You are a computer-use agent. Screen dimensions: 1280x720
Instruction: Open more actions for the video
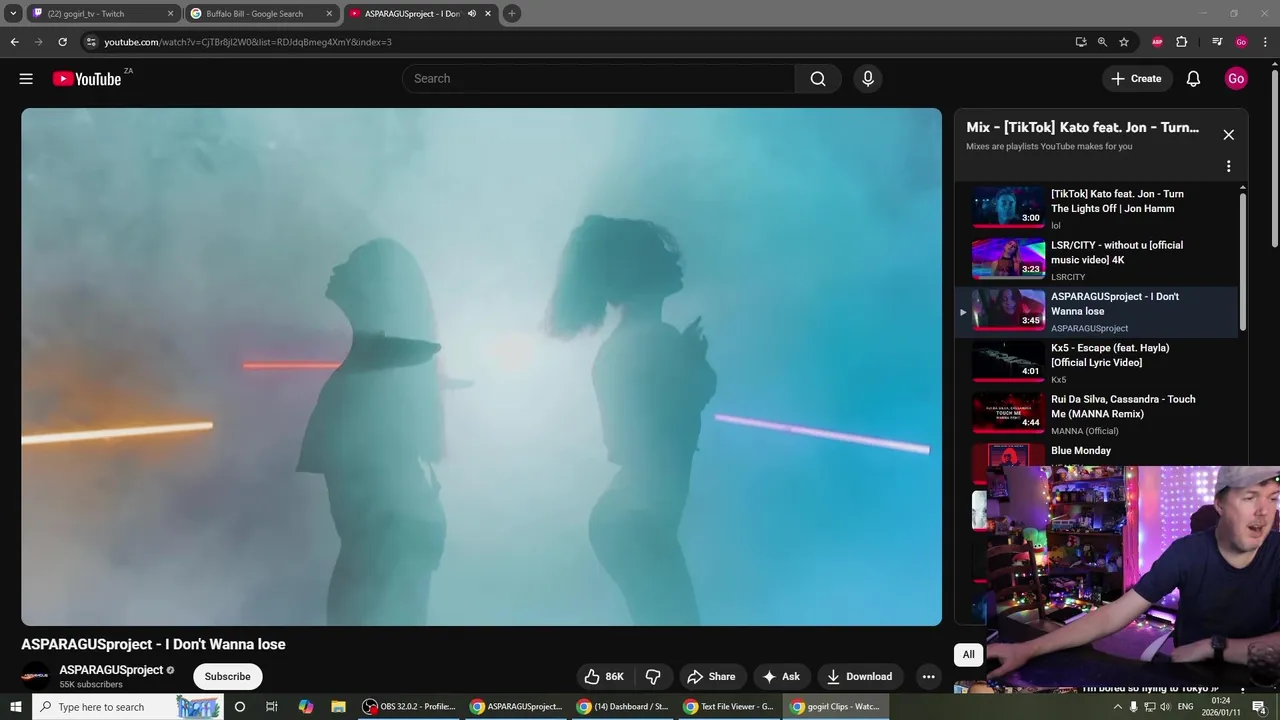928,677
